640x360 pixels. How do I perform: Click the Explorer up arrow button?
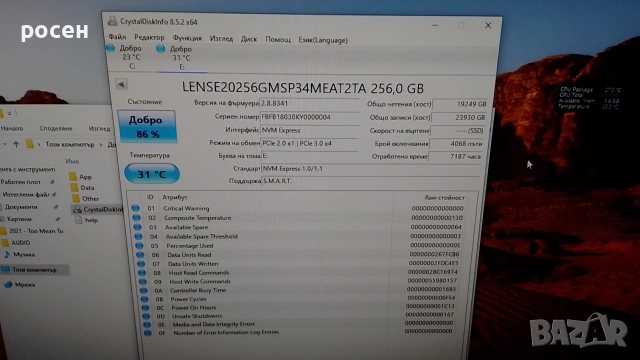coord(16,144)
